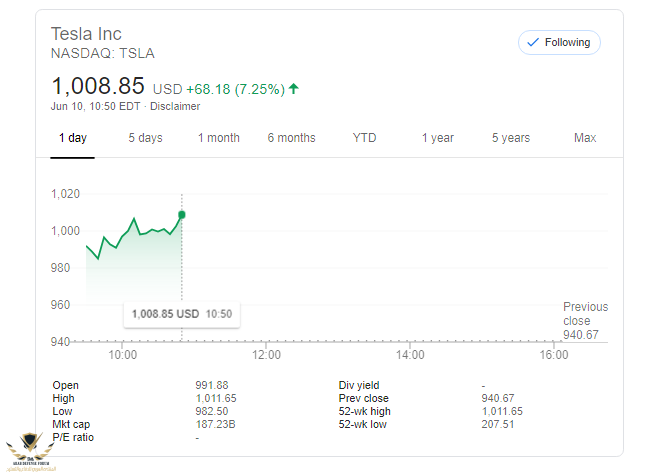
Task: Switch to the Max range tab
Action: click(x=585, y=138)
